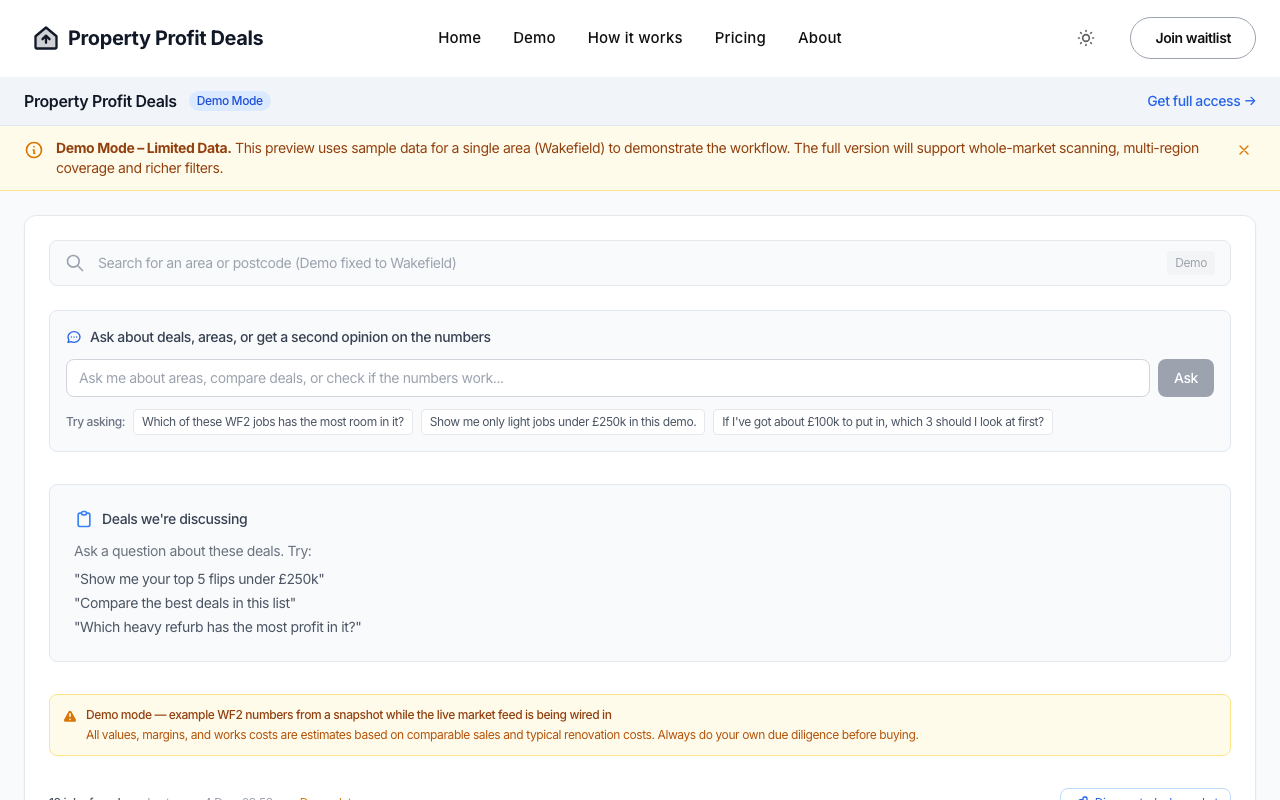This screenshot has width=1280, height=800.
Task: Click "Show me your top 5 flips under £250k"
Action: (x=199, y=579)
